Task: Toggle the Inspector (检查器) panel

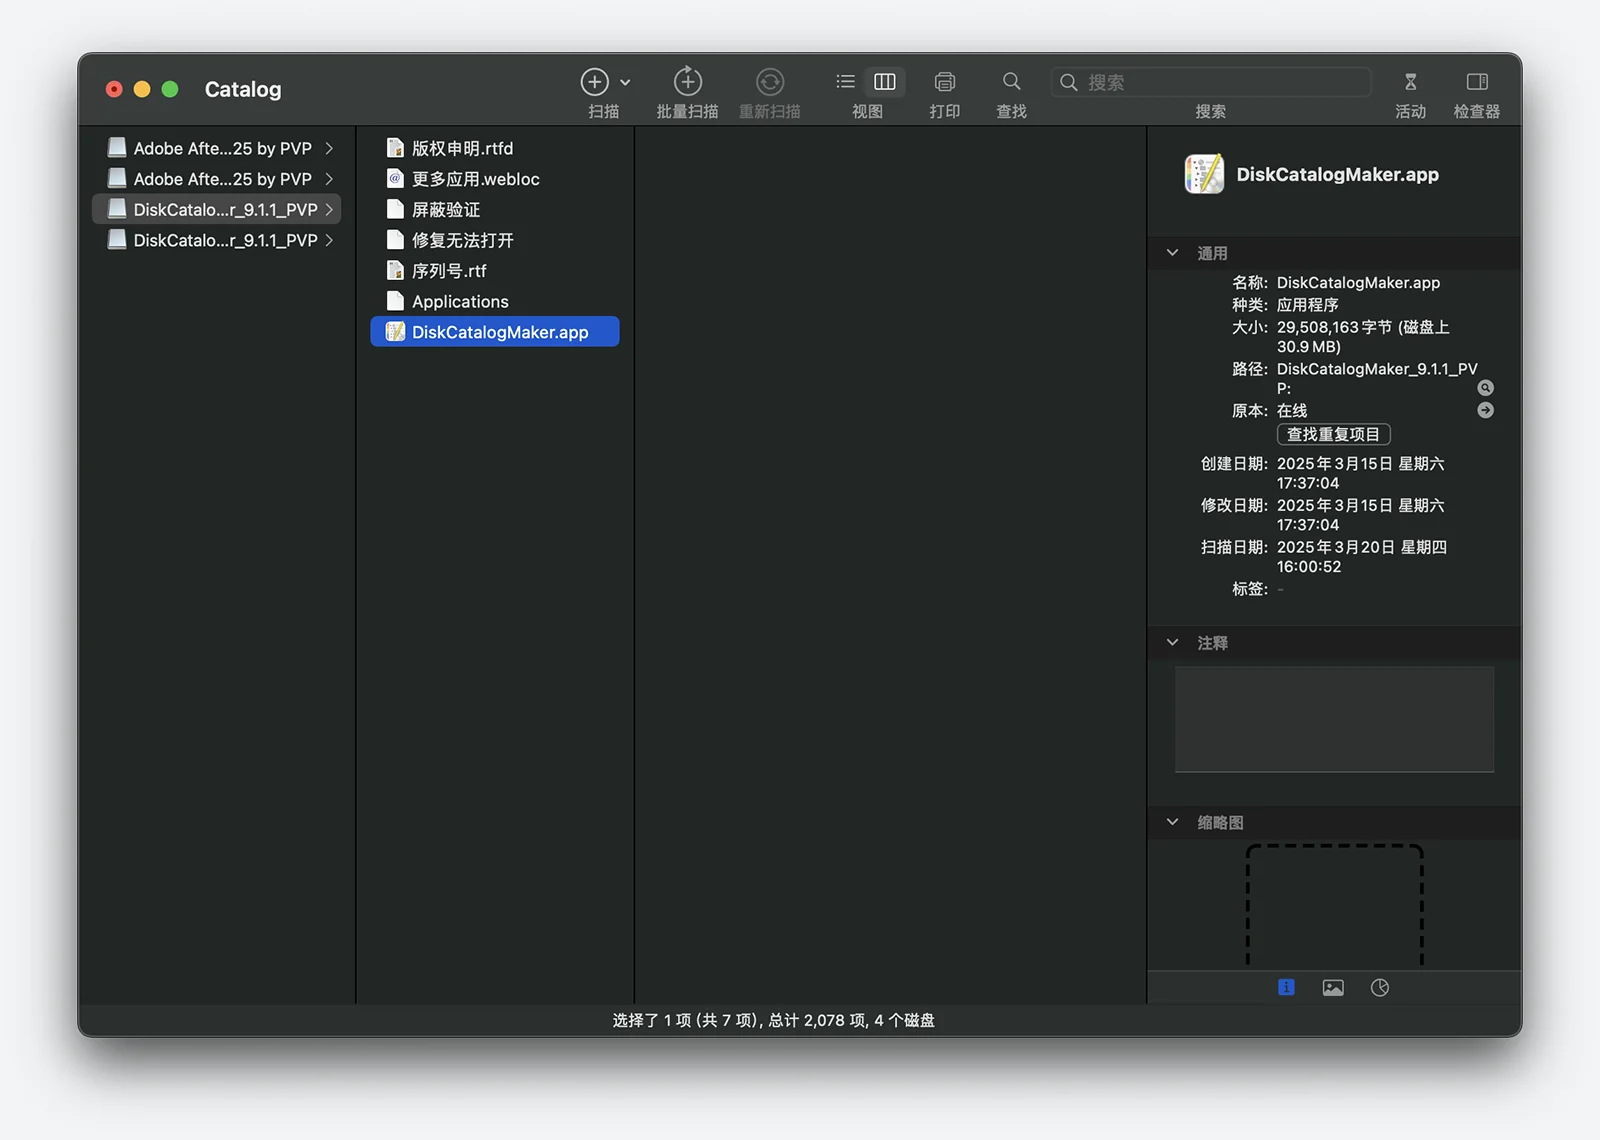Action: (x=1477, y=82)
